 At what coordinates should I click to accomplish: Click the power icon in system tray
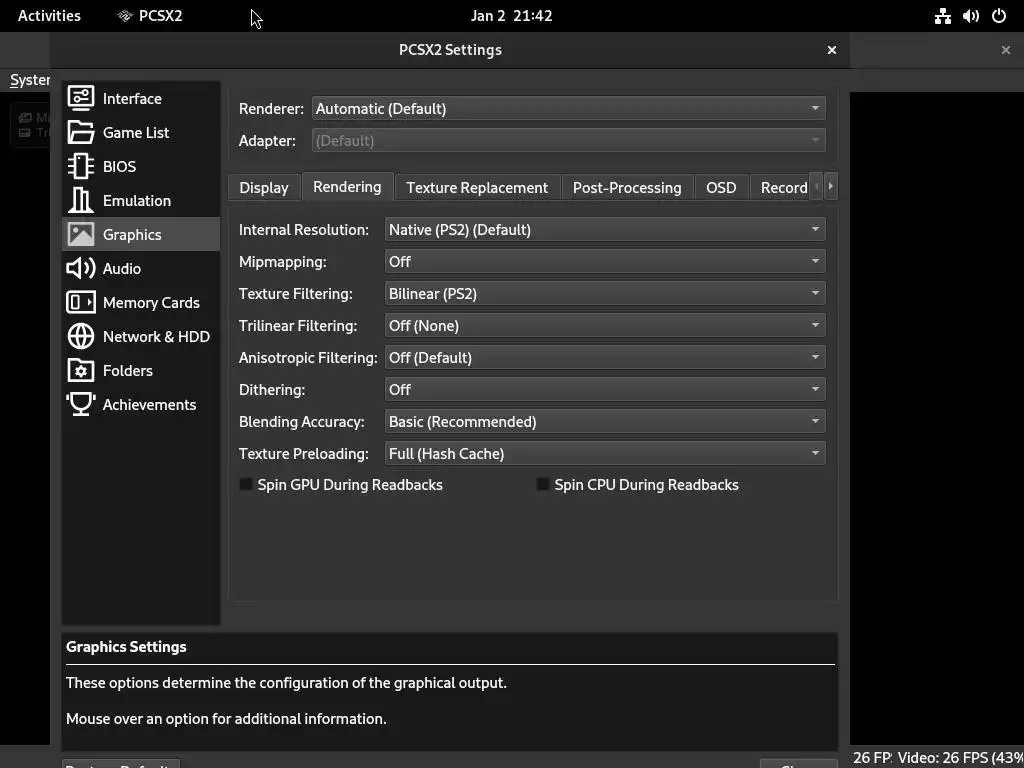tap(999, 16)
